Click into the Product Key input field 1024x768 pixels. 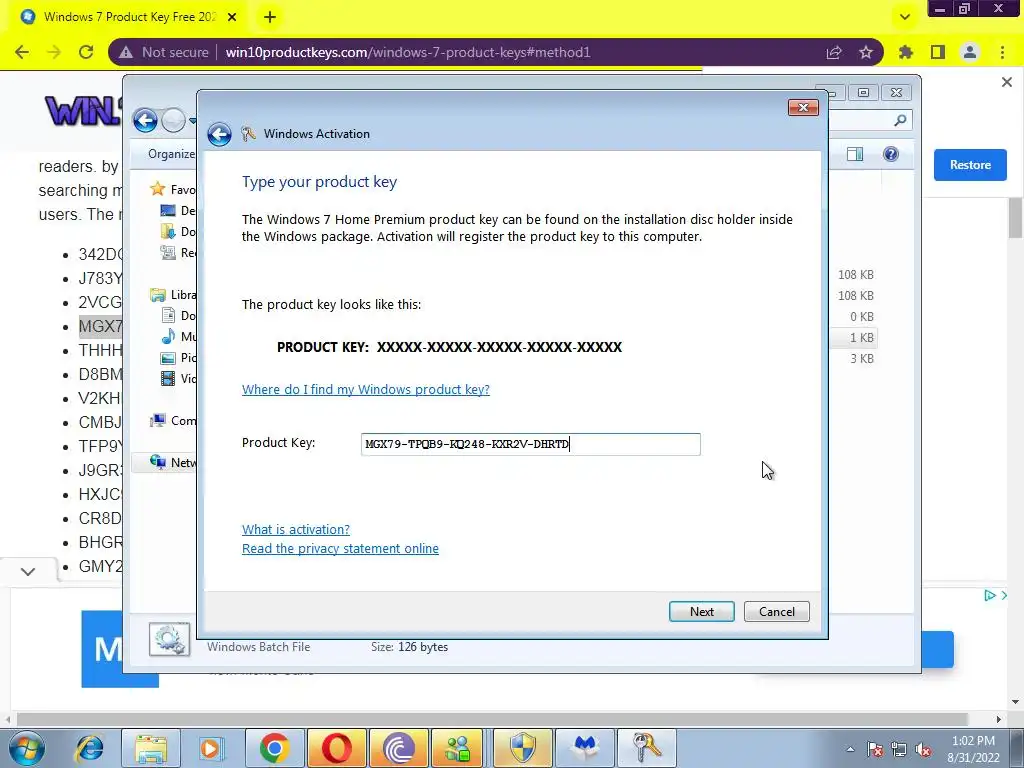530,444
